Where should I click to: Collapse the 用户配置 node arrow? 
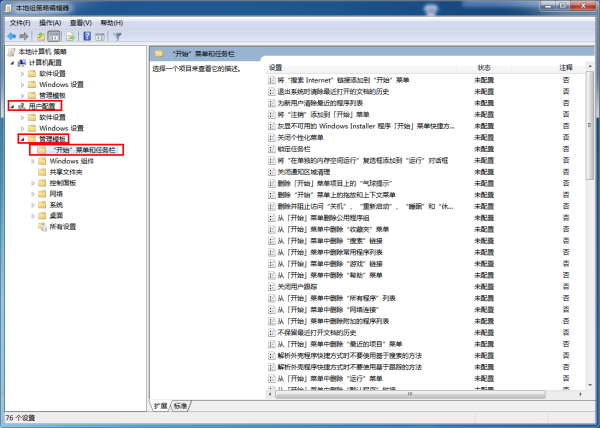click(x=13, y=106)
